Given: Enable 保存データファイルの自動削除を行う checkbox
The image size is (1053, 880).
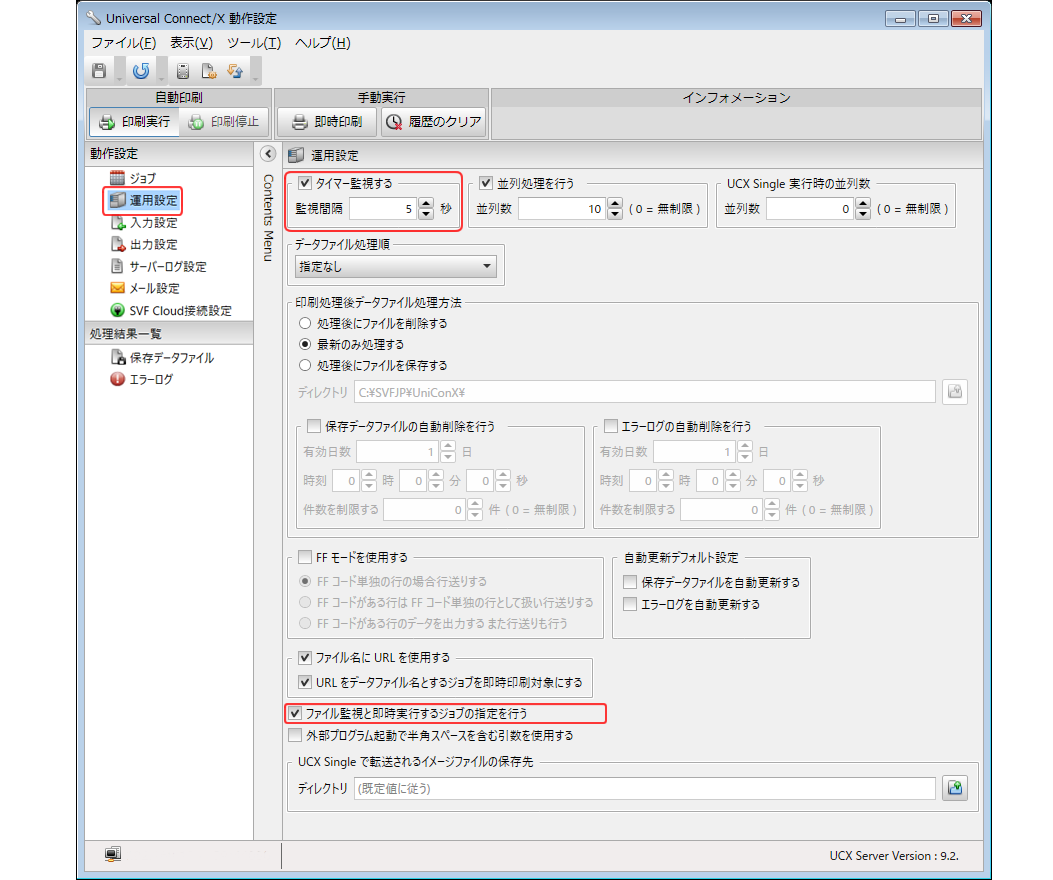Looking at the screenshot, I should tap(314, 426).
